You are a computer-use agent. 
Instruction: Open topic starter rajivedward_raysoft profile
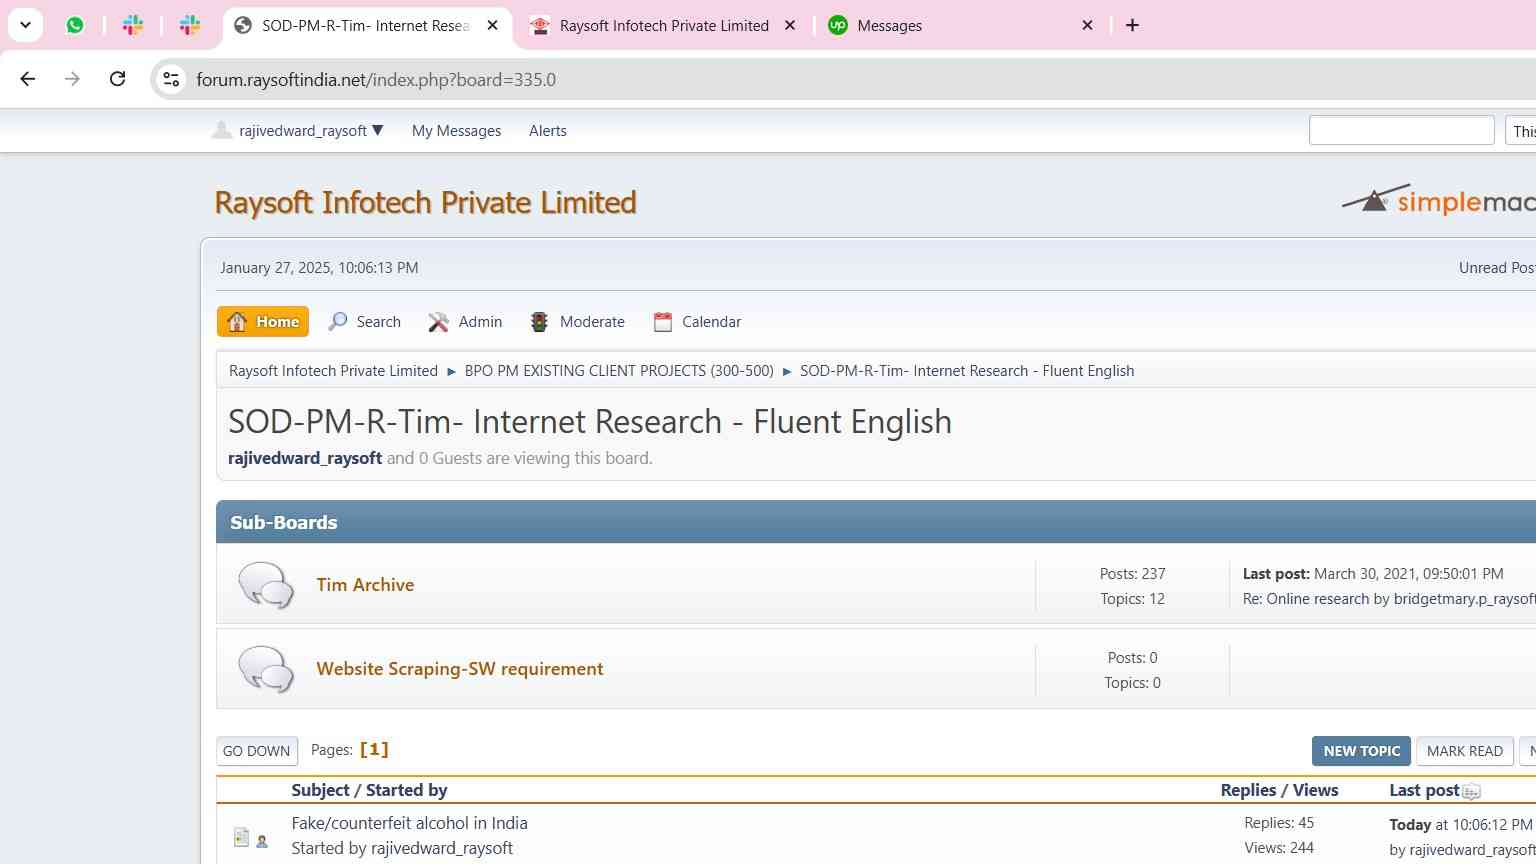[442, 848]
